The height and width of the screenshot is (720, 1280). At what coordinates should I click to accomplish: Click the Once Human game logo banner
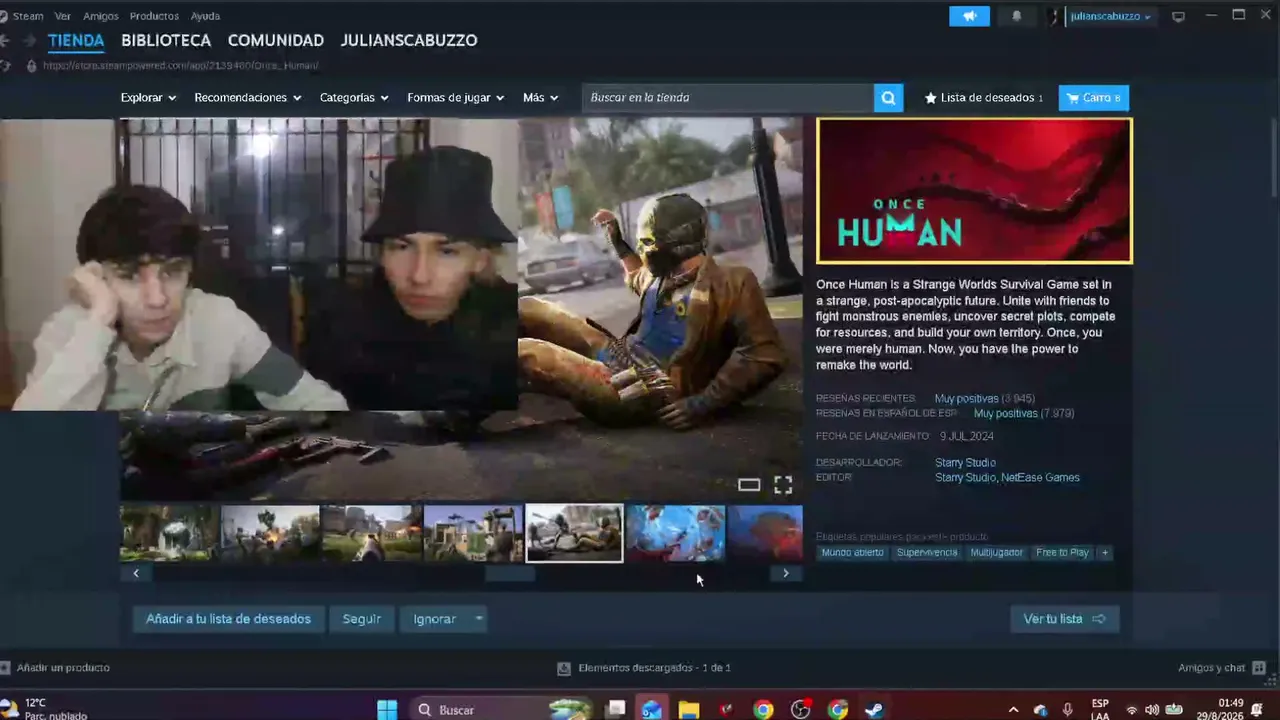pos(974,191)
